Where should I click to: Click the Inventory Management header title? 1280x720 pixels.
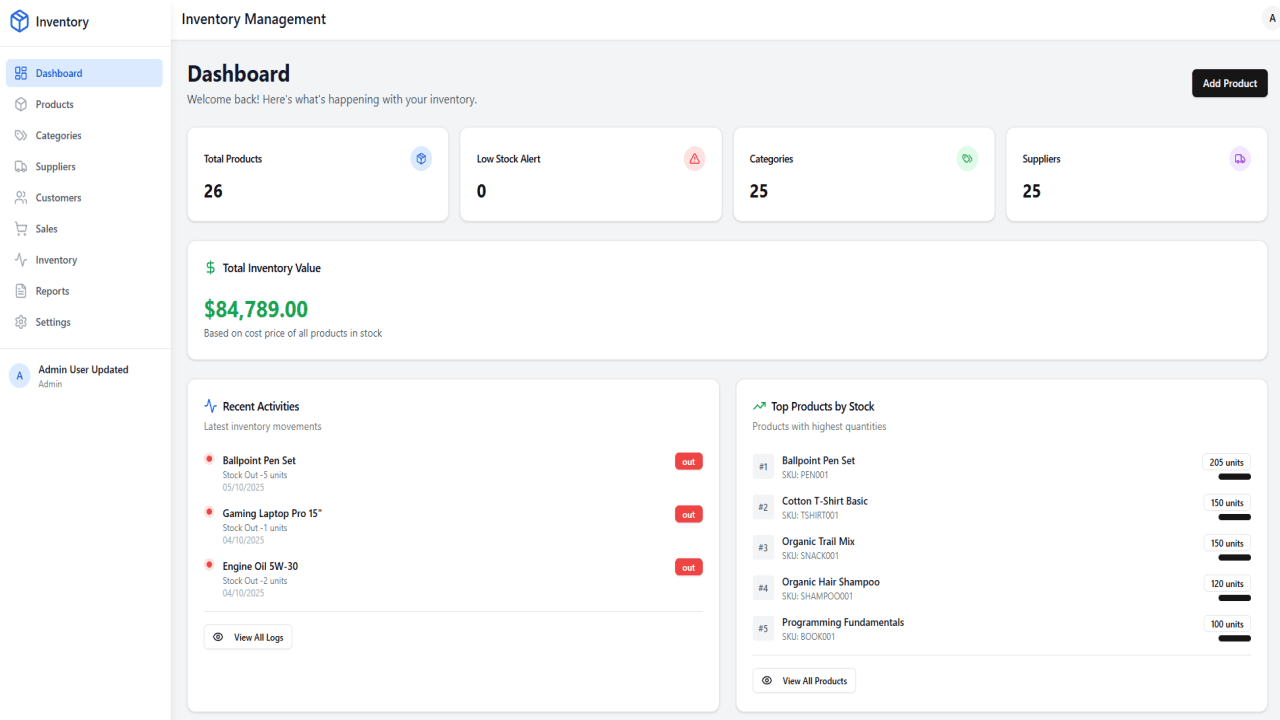[254, 19]
